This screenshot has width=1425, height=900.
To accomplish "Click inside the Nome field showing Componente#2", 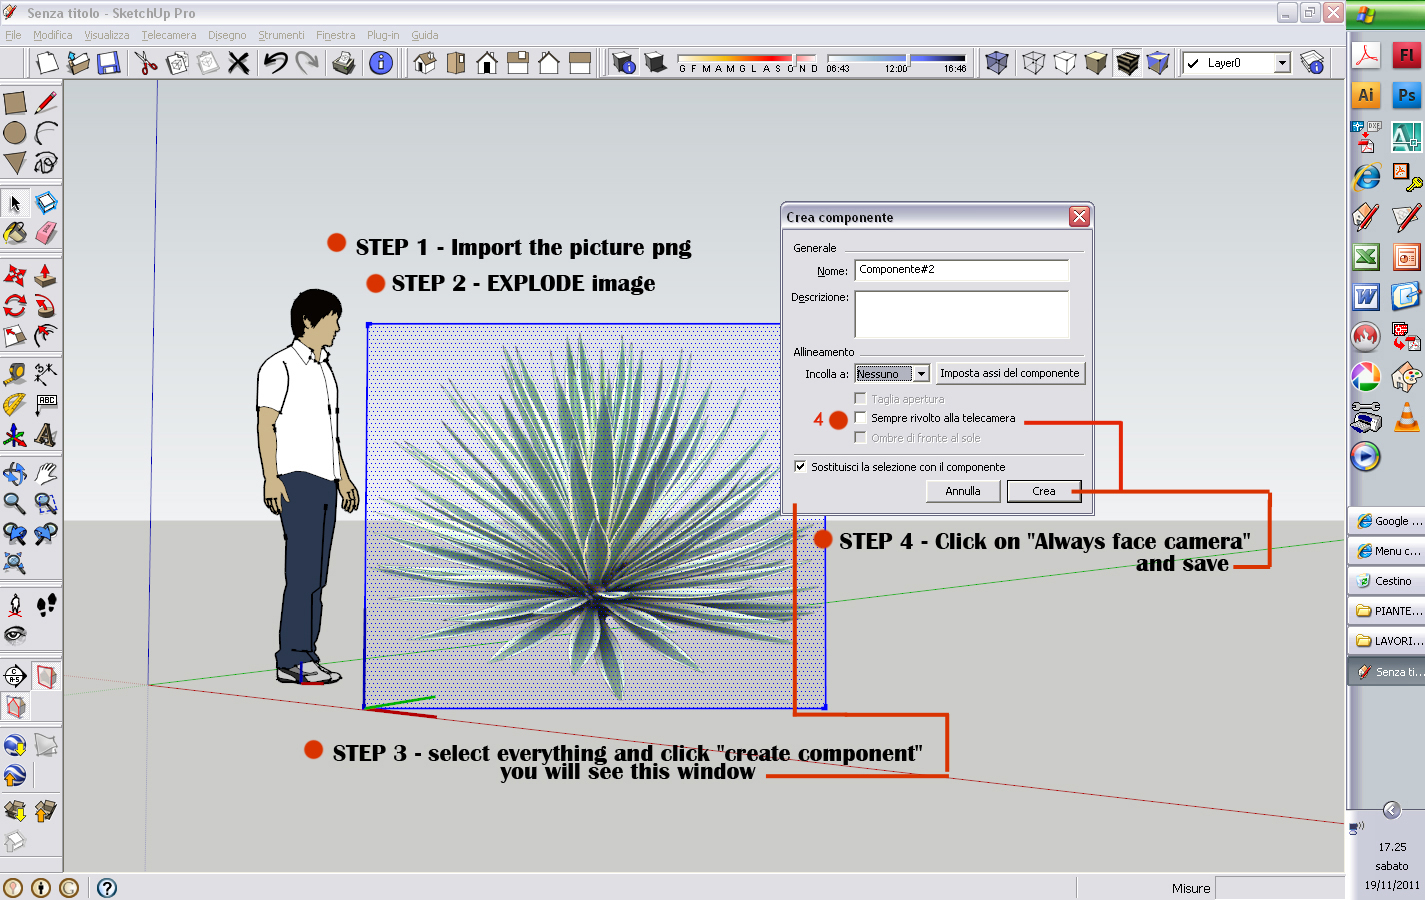I will pyautogui.click(x=960, y=270).
